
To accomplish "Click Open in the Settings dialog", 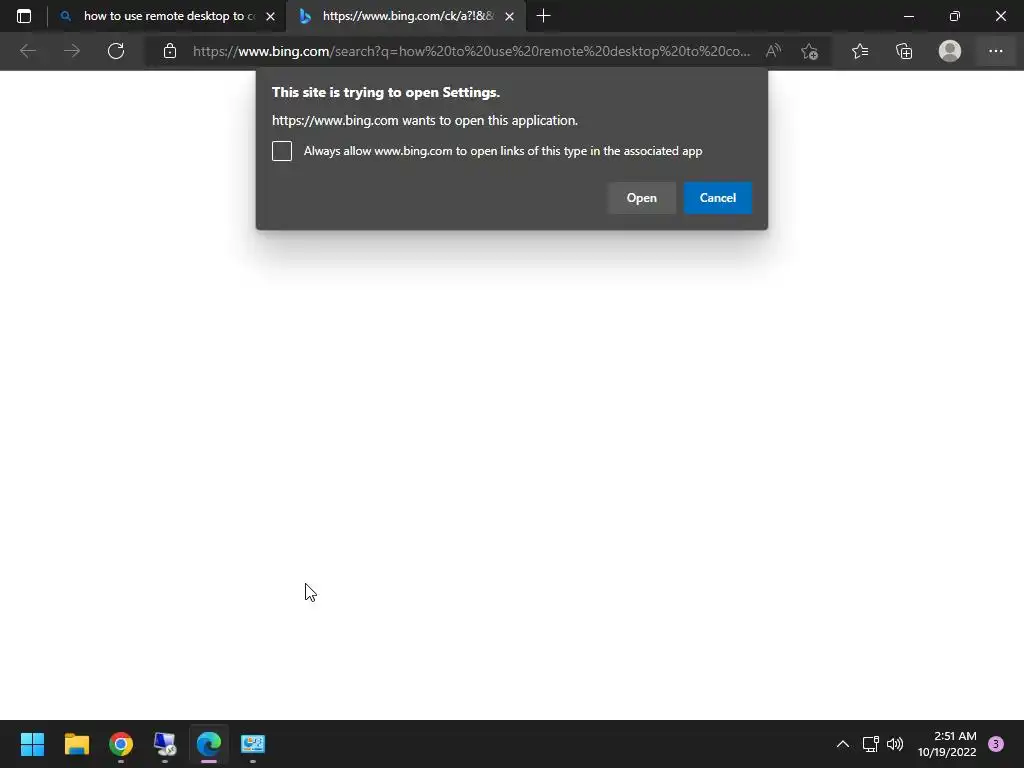I will tap(642, 198).
